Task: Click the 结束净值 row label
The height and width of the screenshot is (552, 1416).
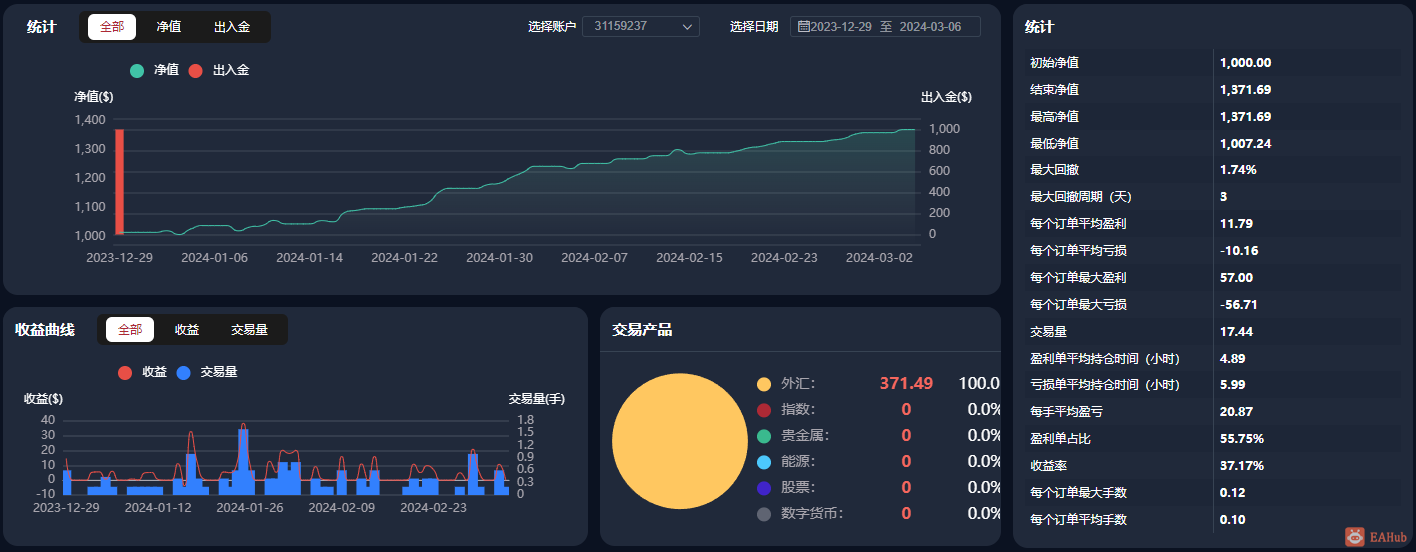Action: (x=1054, y=89)
